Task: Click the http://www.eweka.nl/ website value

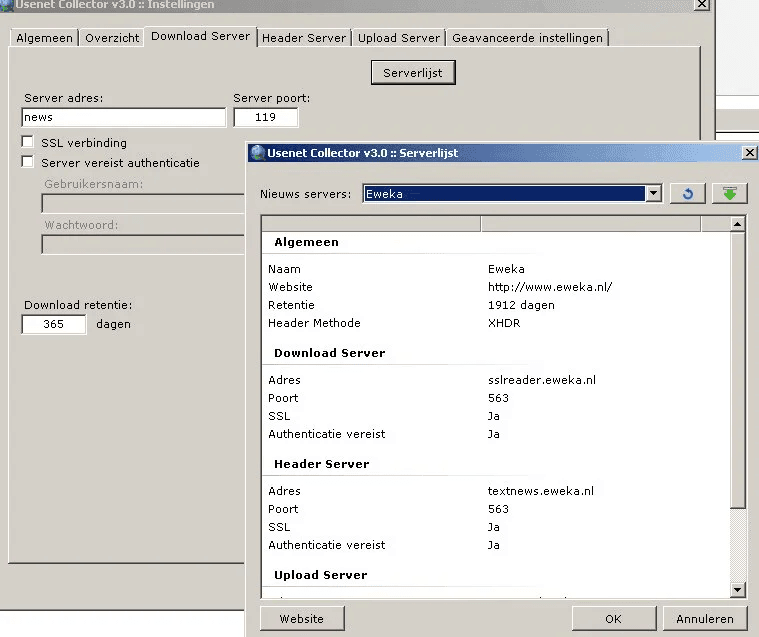Action: pyautogui.click(x=550, y=287)
